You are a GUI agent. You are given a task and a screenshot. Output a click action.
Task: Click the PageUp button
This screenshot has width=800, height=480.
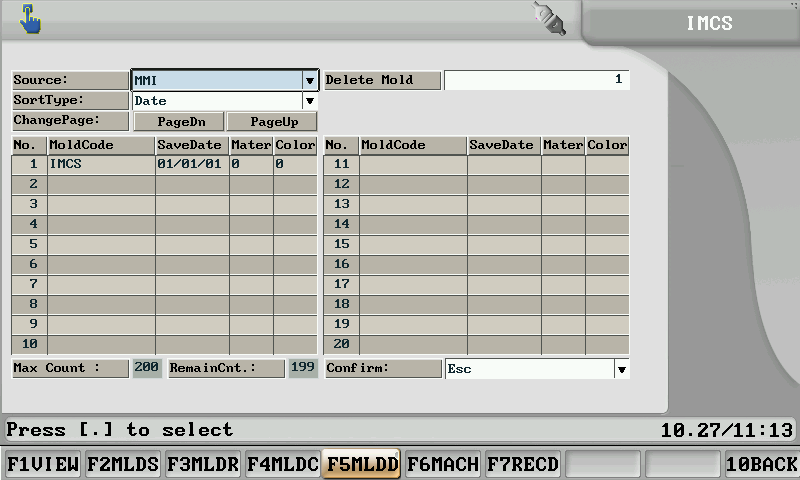tap(272, 122)
